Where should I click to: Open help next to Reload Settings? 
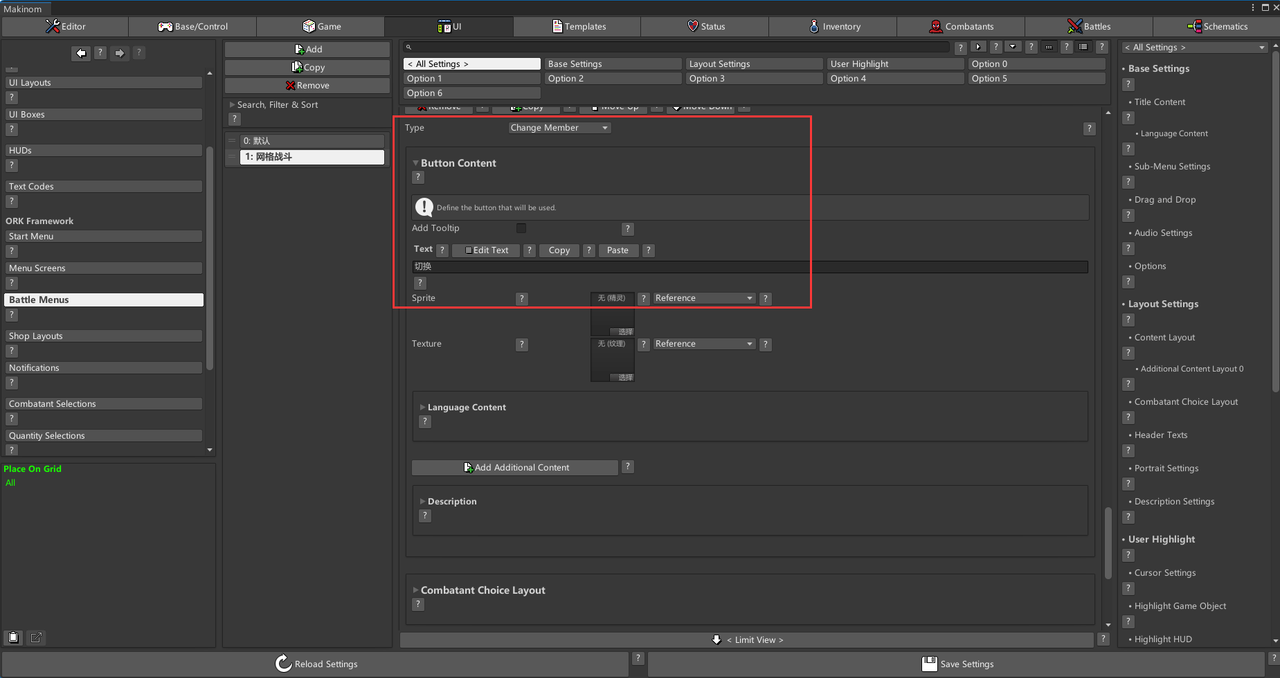tap(637, 658)
